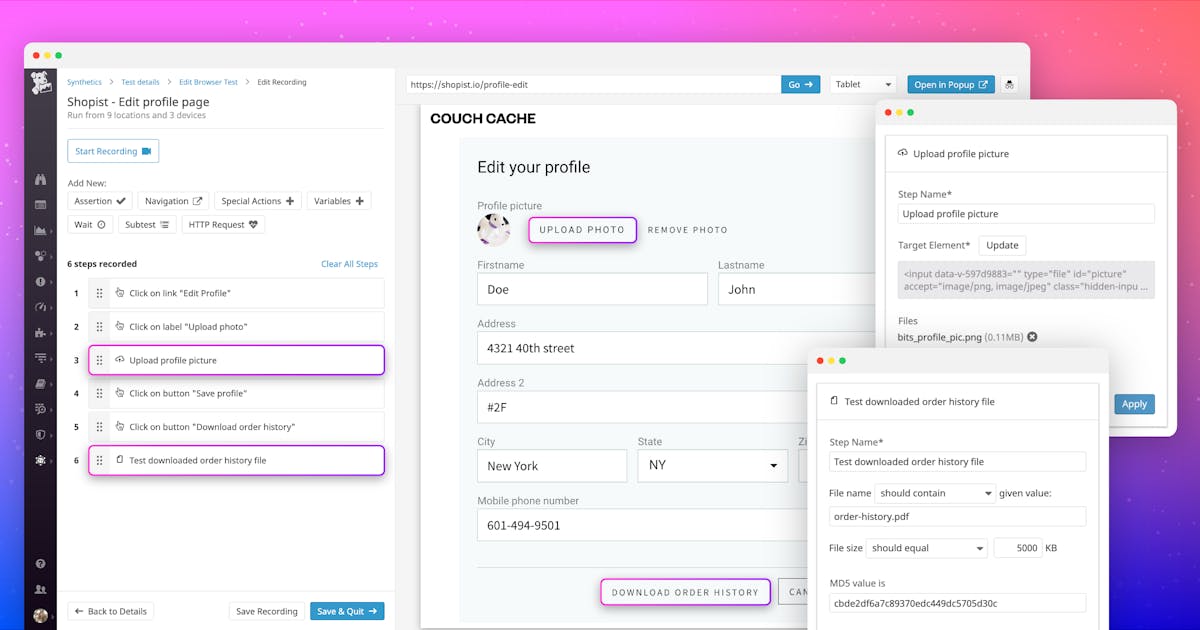Click the user avatar at sidebar bottom

click(x=41, y=615)
